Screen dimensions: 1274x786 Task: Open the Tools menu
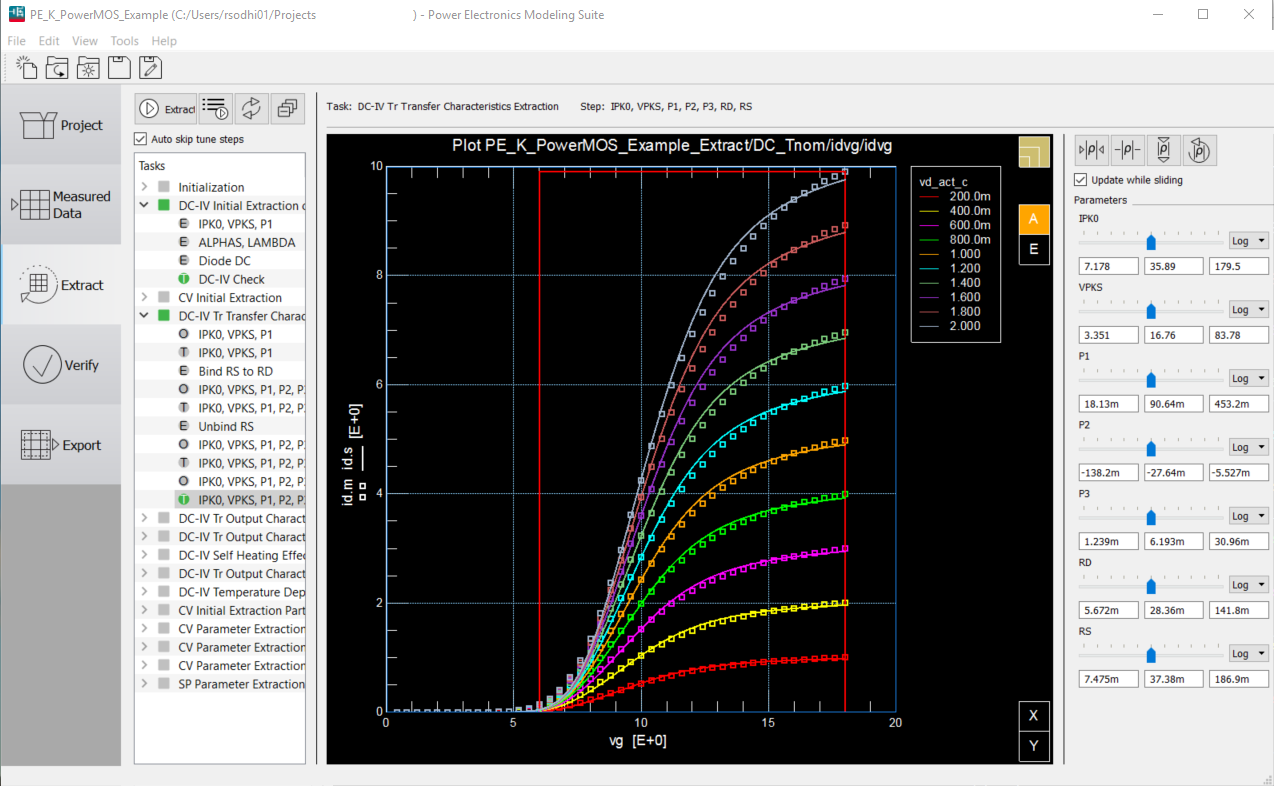click(124, 41)
